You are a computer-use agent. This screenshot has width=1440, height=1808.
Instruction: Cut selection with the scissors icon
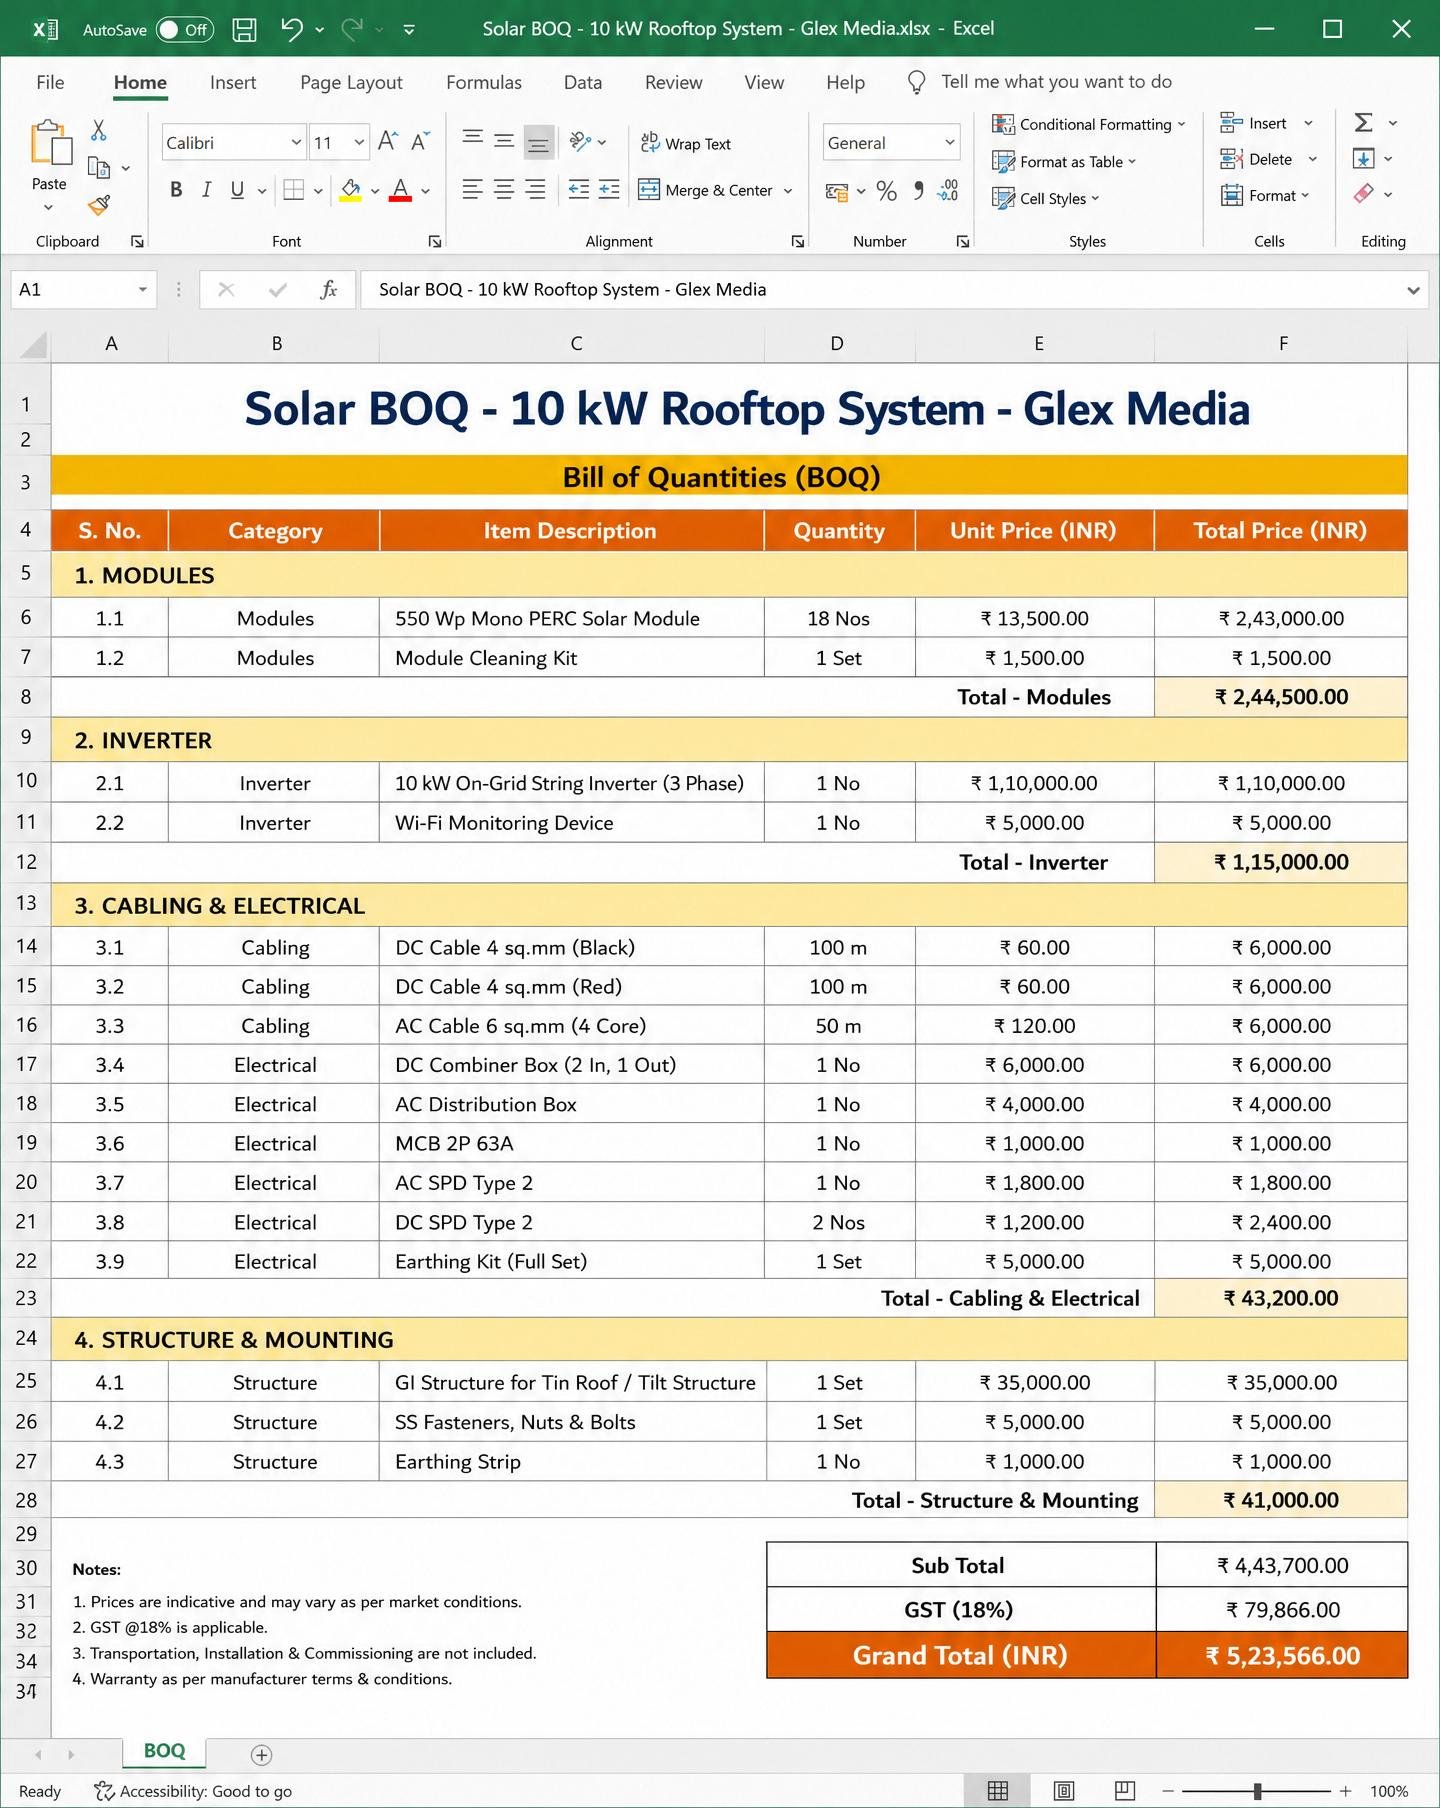[x=98, y=130]
